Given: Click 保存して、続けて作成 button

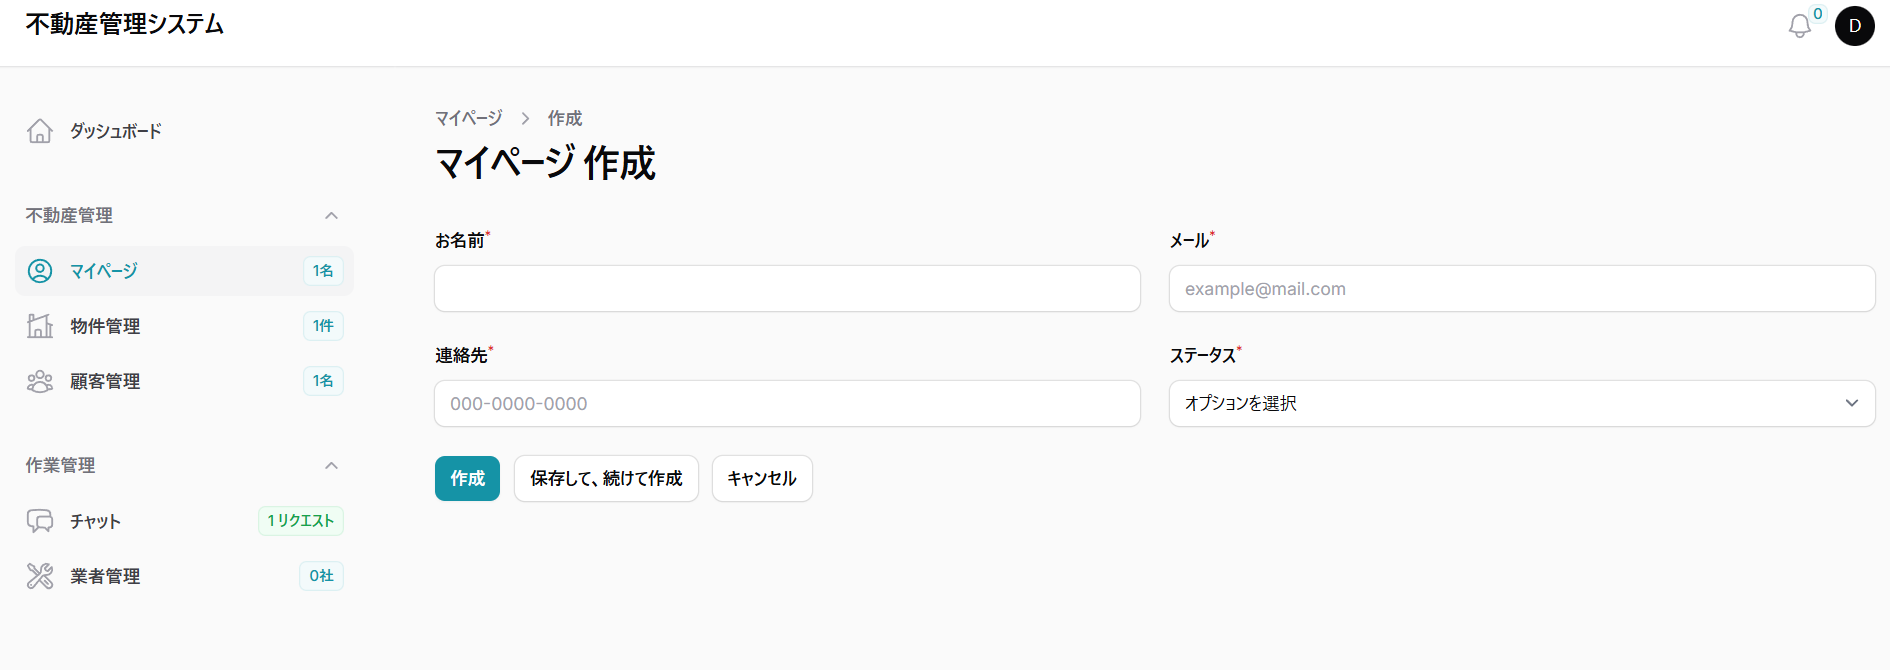Looking at the screenshot, I should click(x=606, y=479).
